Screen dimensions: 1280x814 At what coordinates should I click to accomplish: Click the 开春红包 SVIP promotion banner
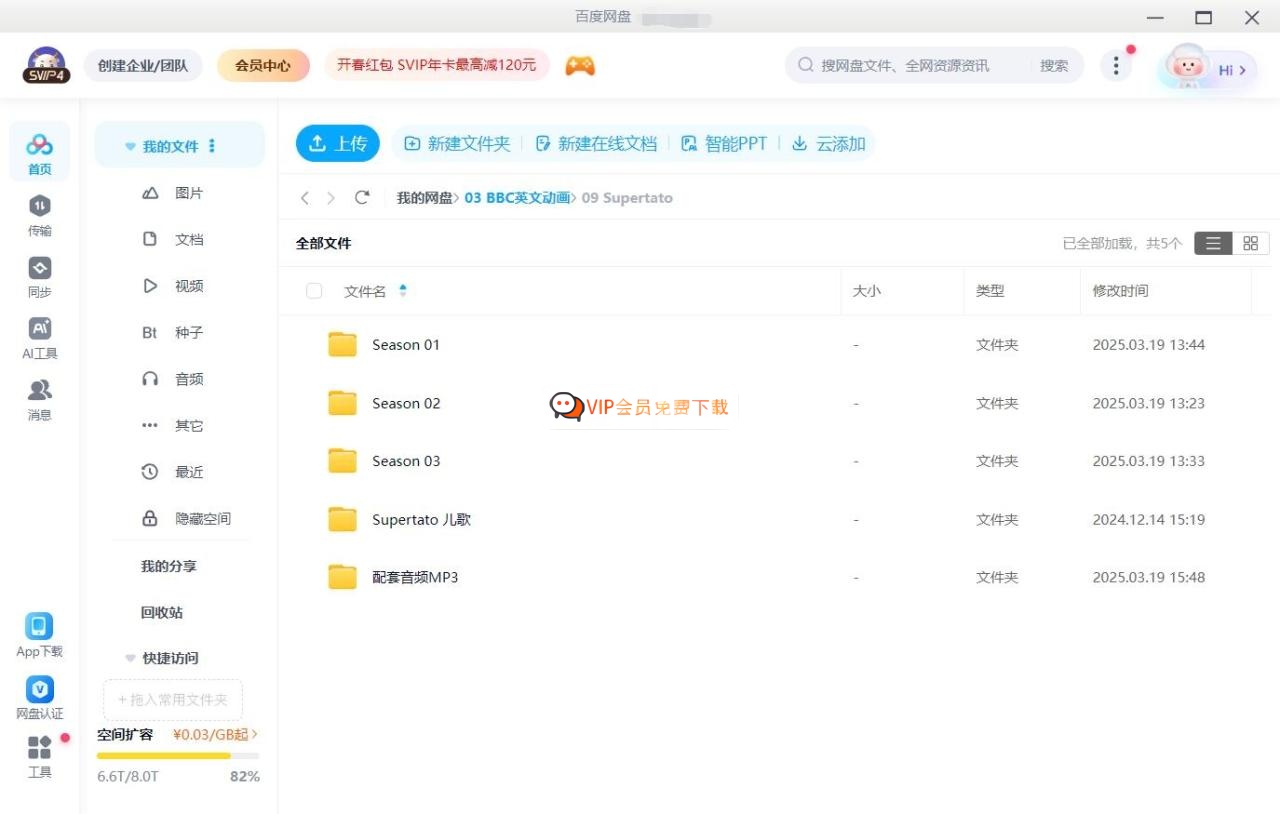tap(437, 66)
